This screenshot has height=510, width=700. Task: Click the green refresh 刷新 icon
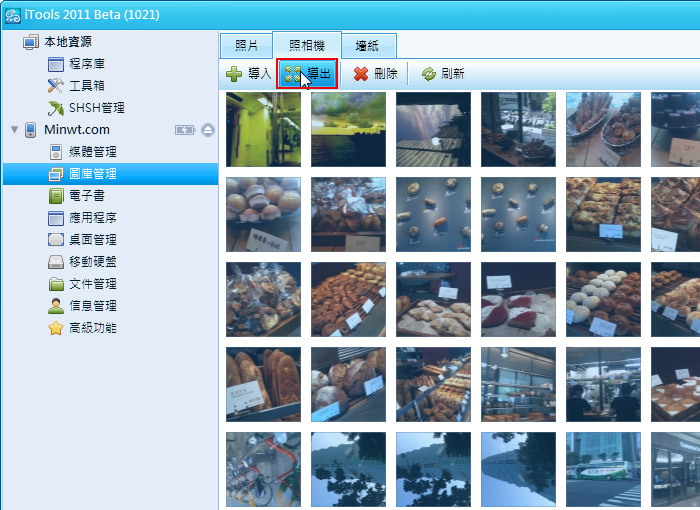[429, 74]
